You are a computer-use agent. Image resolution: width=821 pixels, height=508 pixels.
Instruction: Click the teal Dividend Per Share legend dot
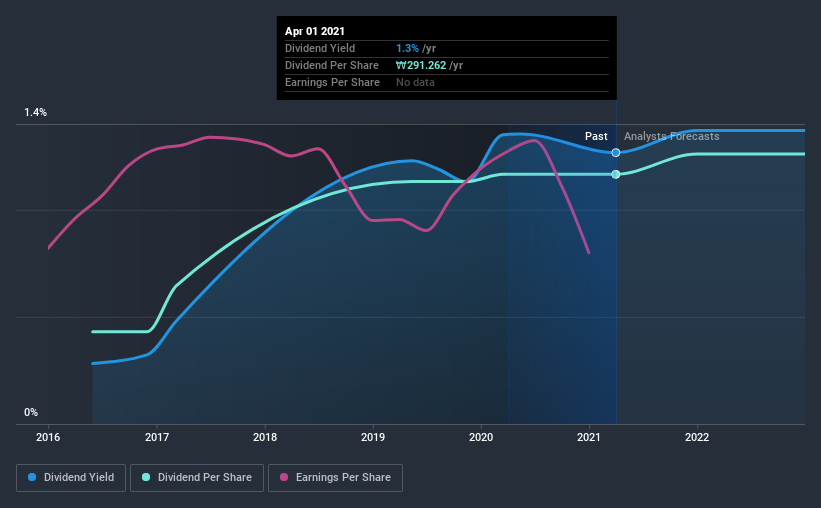click(146, 477)
